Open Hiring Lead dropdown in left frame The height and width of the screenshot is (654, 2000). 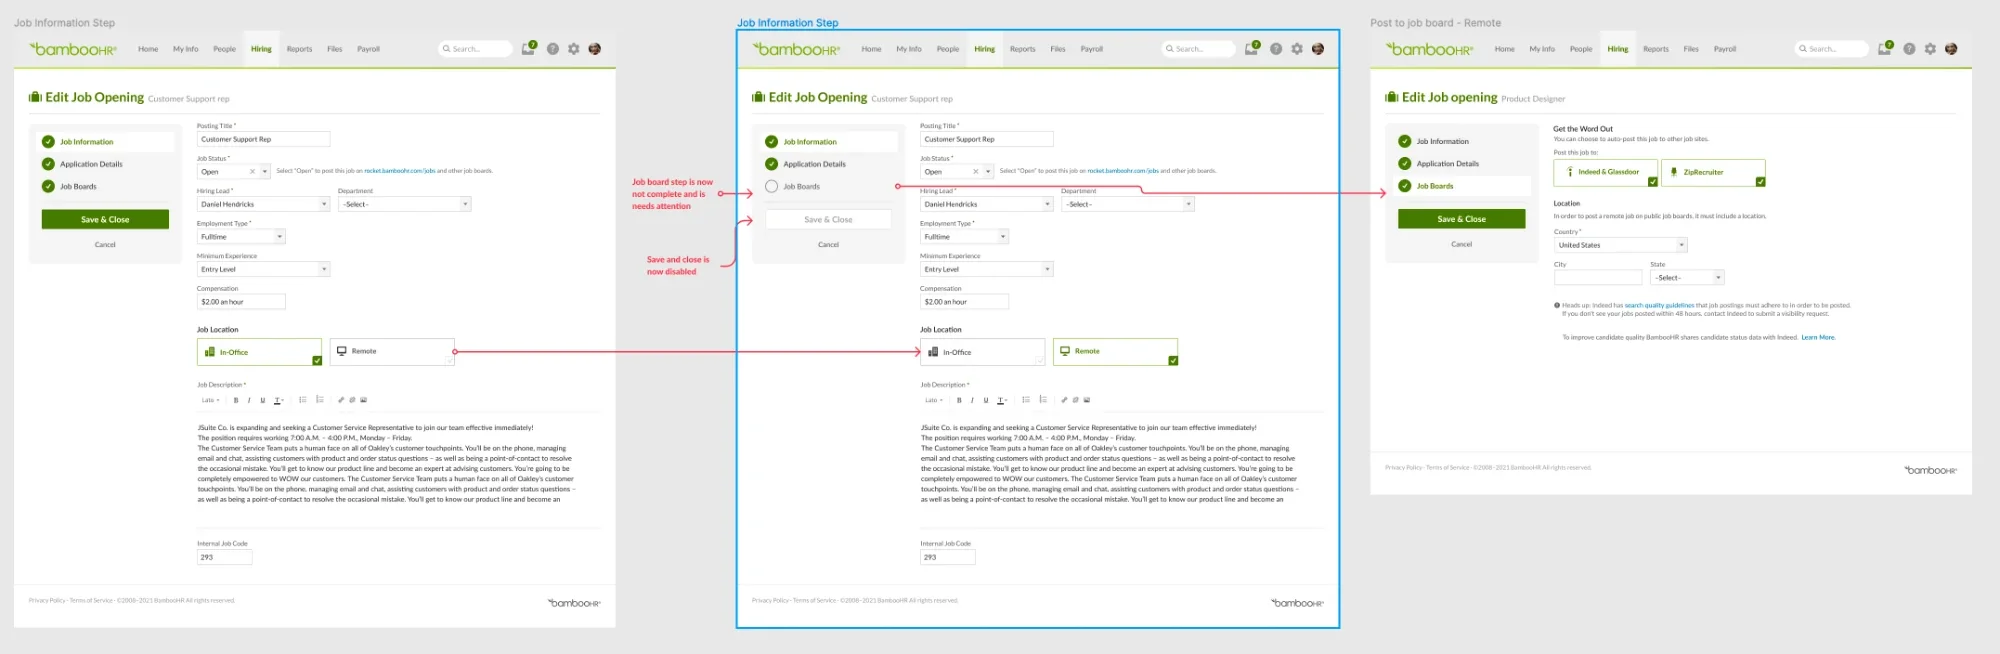point(263,204)
